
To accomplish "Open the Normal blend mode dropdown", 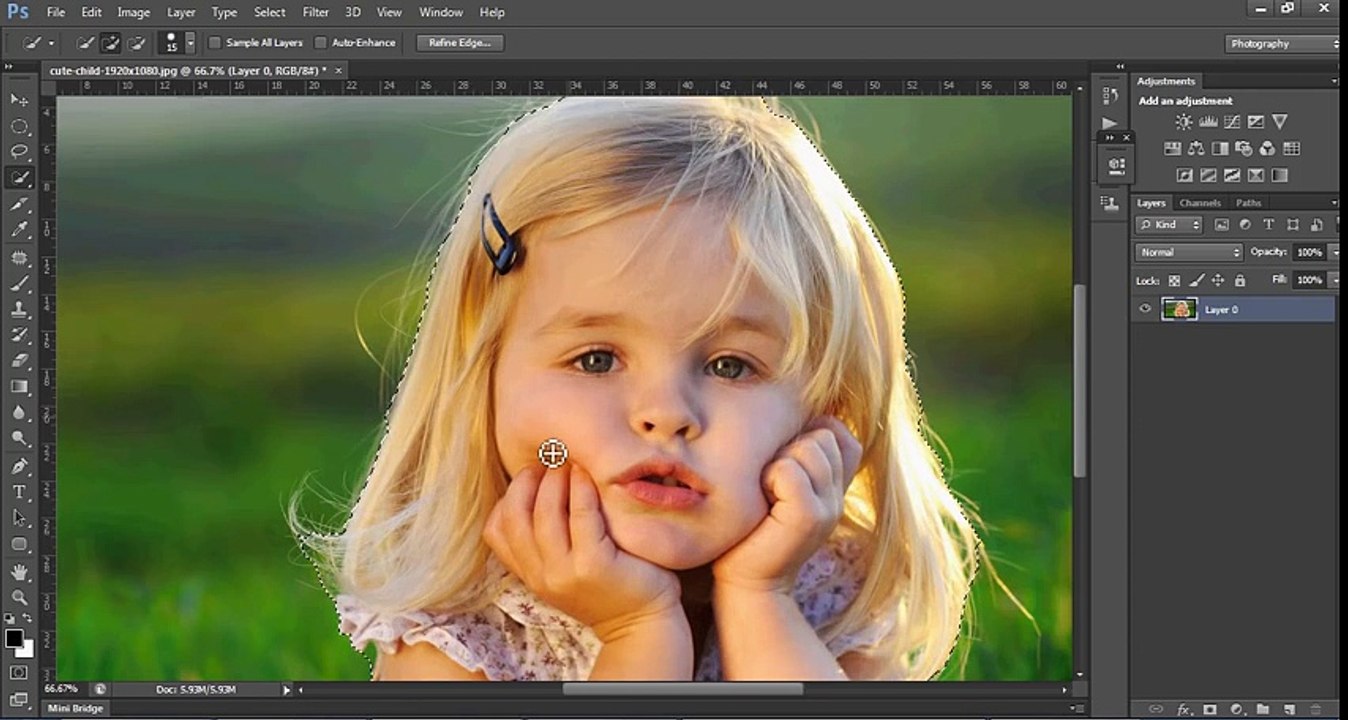I will pyautogui.click(x=1189, y=252).
